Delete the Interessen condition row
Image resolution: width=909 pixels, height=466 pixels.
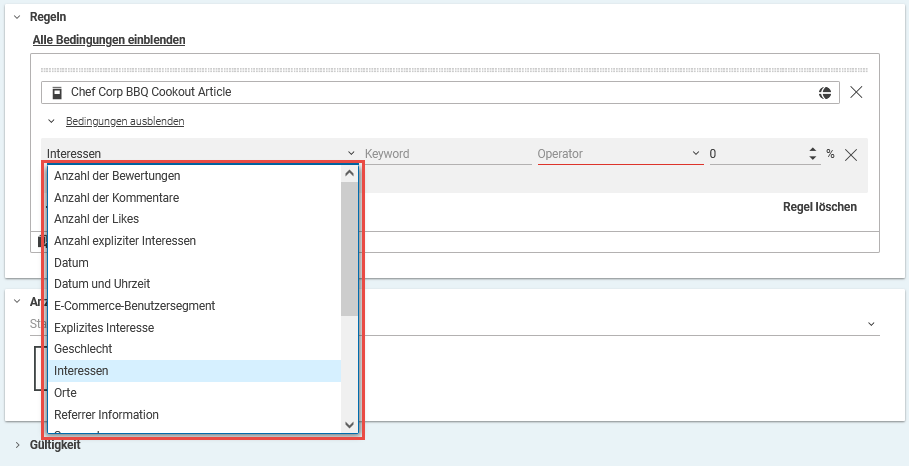(851, 155)
